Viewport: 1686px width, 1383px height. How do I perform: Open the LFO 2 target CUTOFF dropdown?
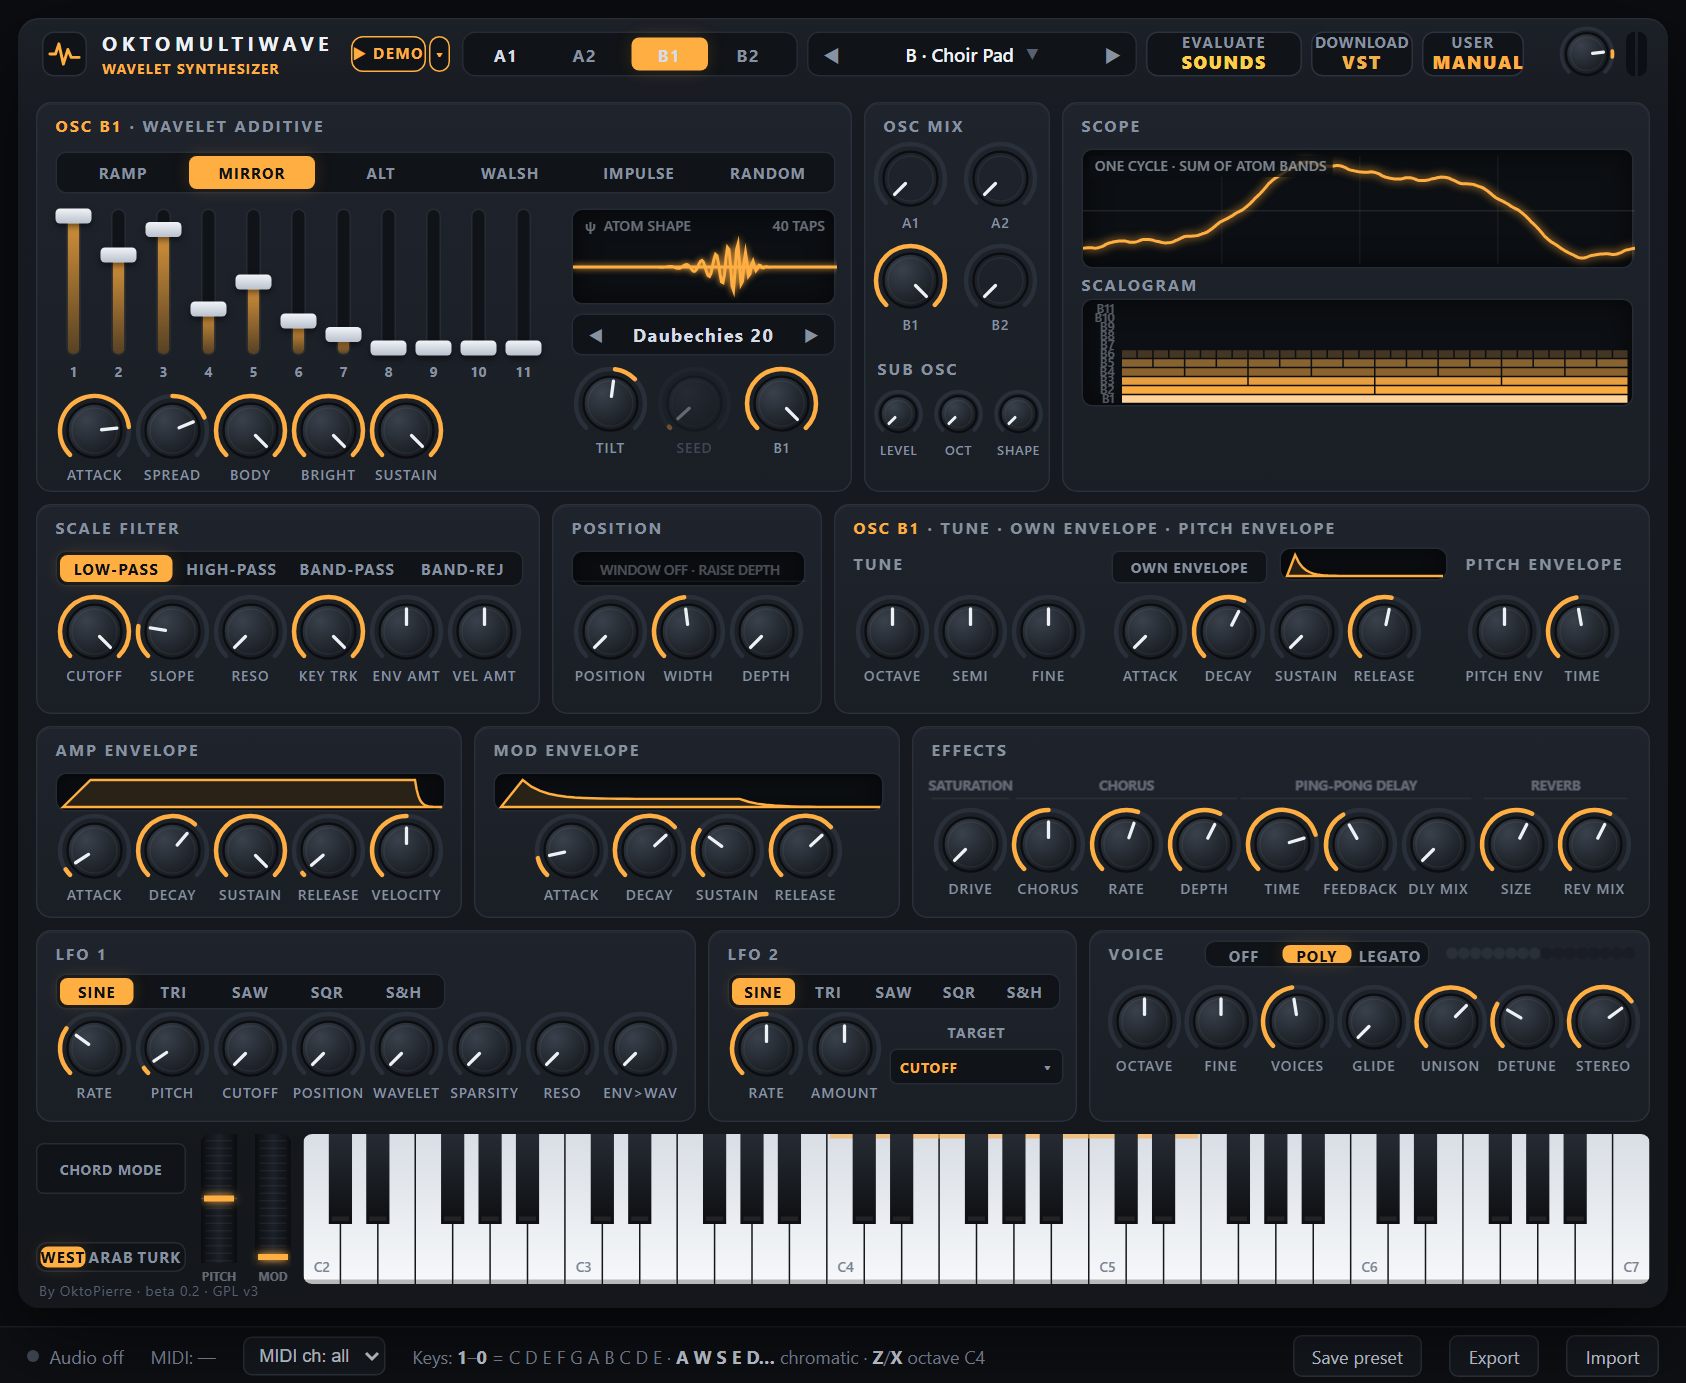point(975,1067)
